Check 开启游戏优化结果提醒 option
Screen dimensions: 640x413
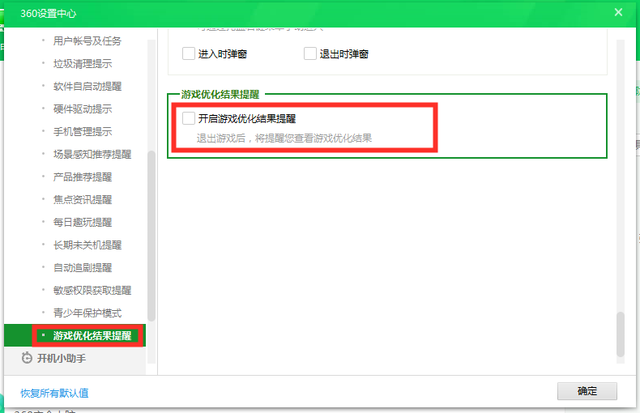[188, 118]
